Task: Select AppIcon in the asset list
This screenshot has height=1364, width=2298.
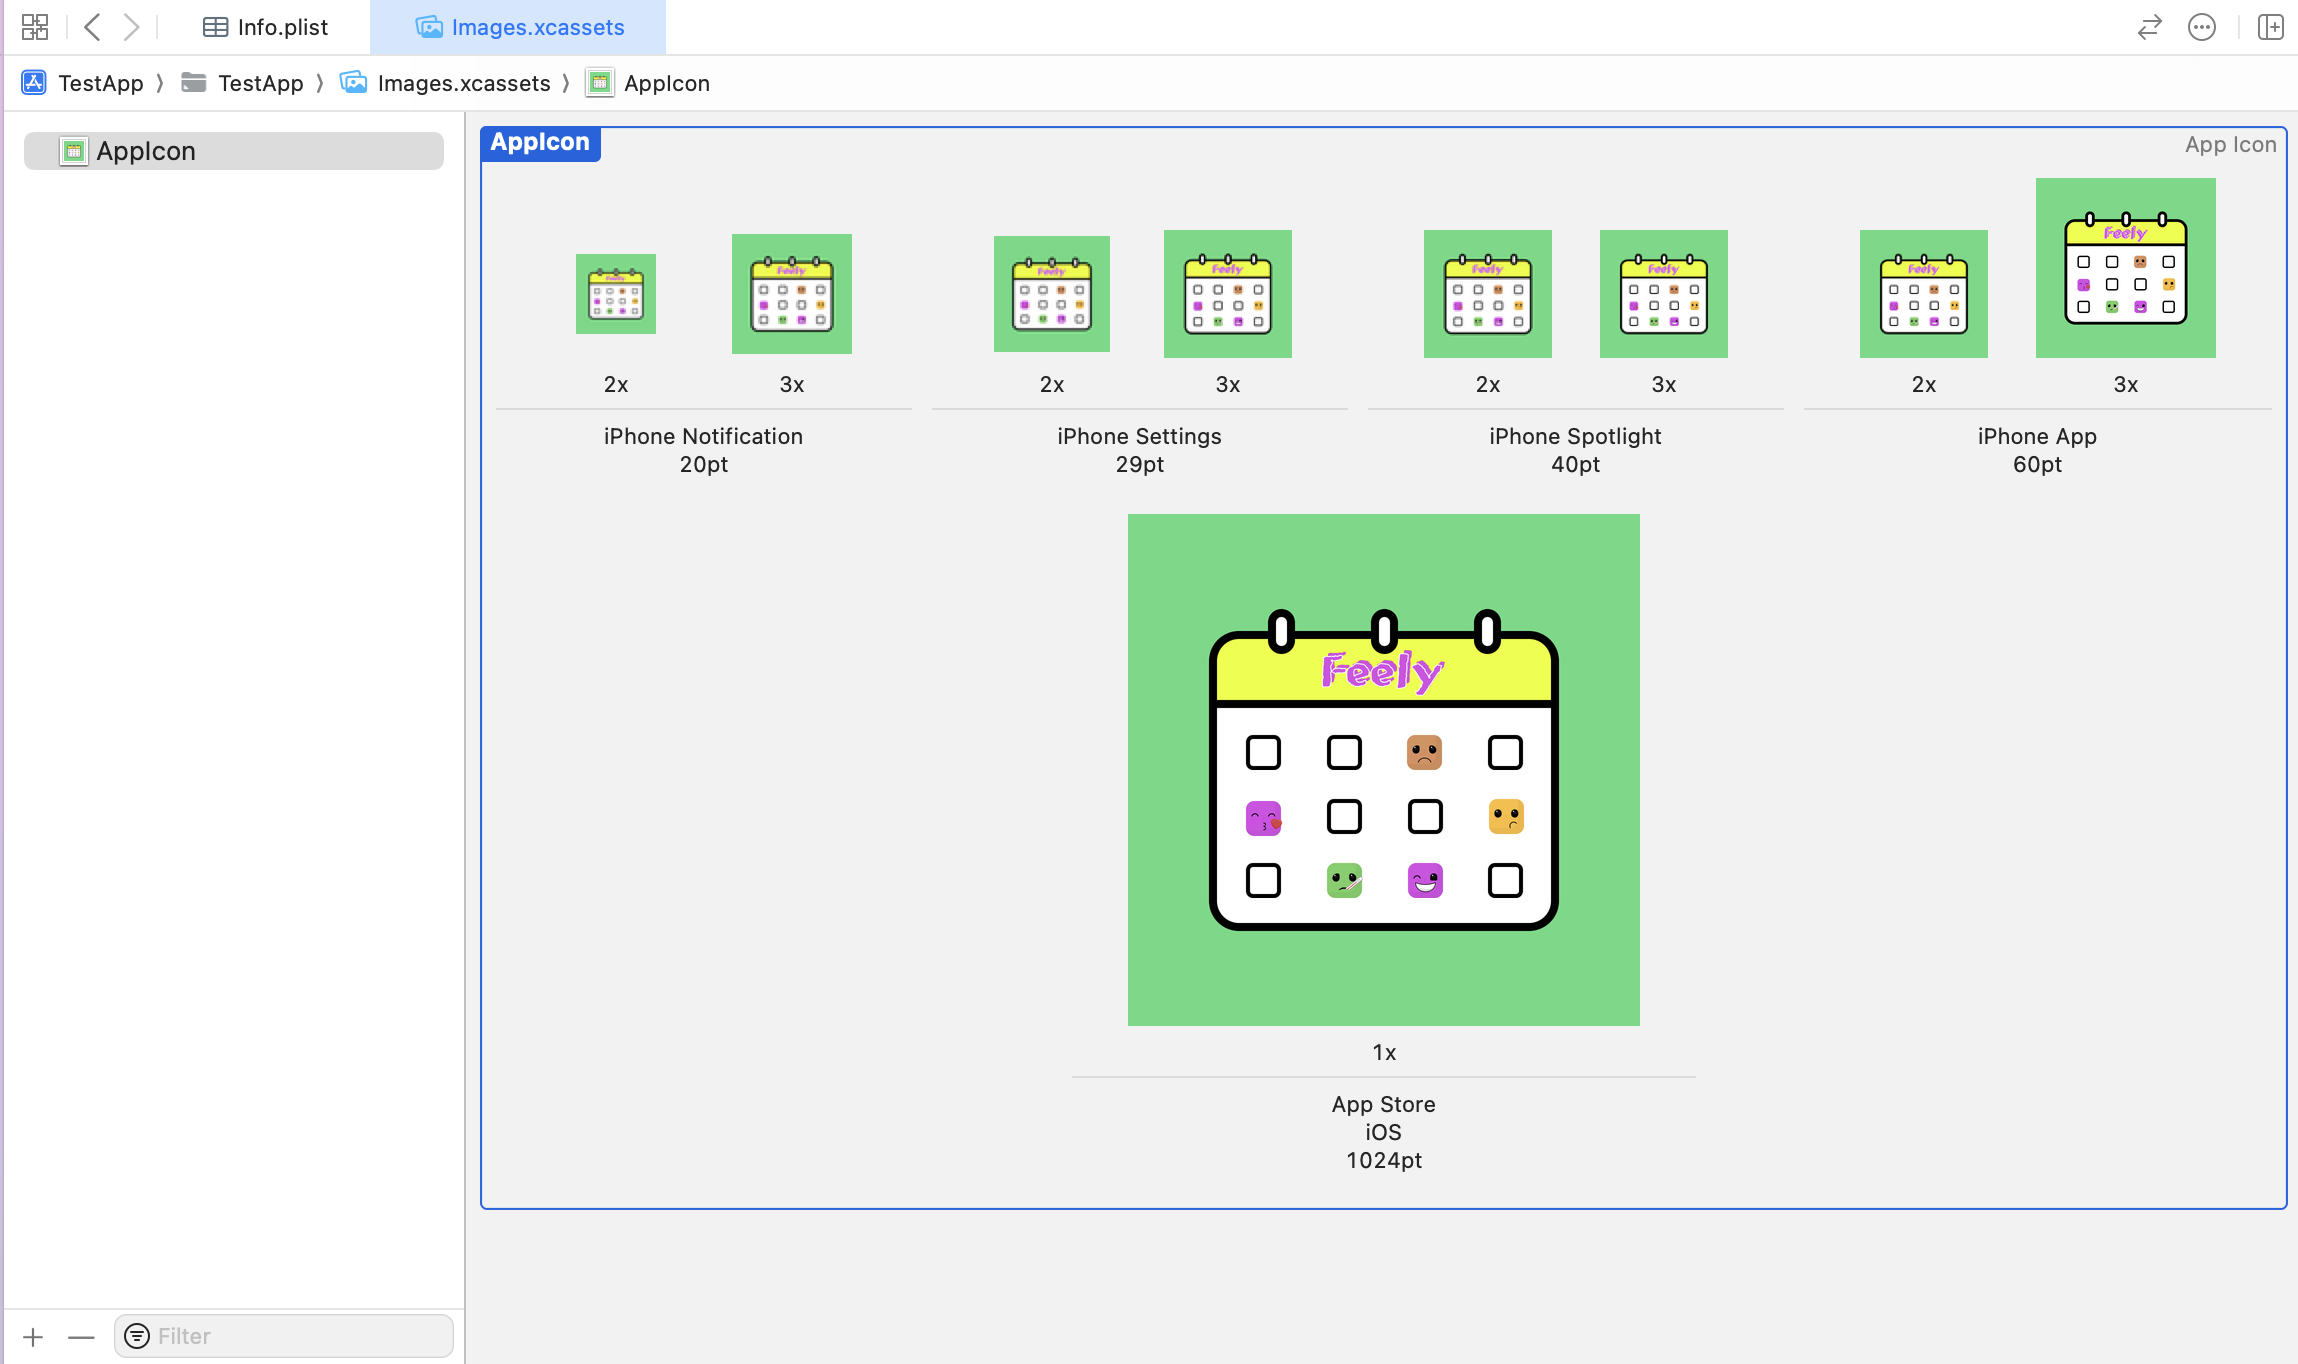Action: [233, 151]
